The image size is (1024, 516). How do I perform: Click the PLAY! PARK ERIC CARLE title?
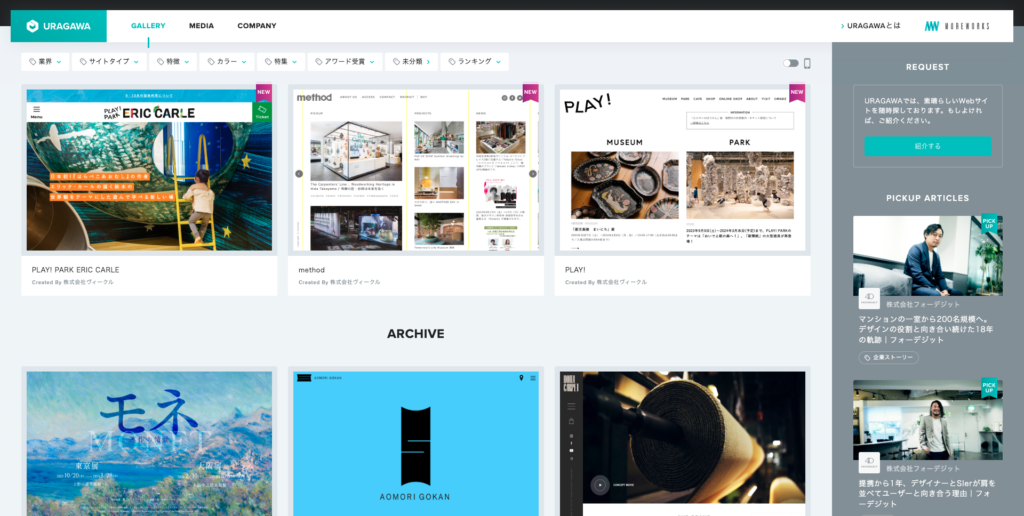click(76, 270)
